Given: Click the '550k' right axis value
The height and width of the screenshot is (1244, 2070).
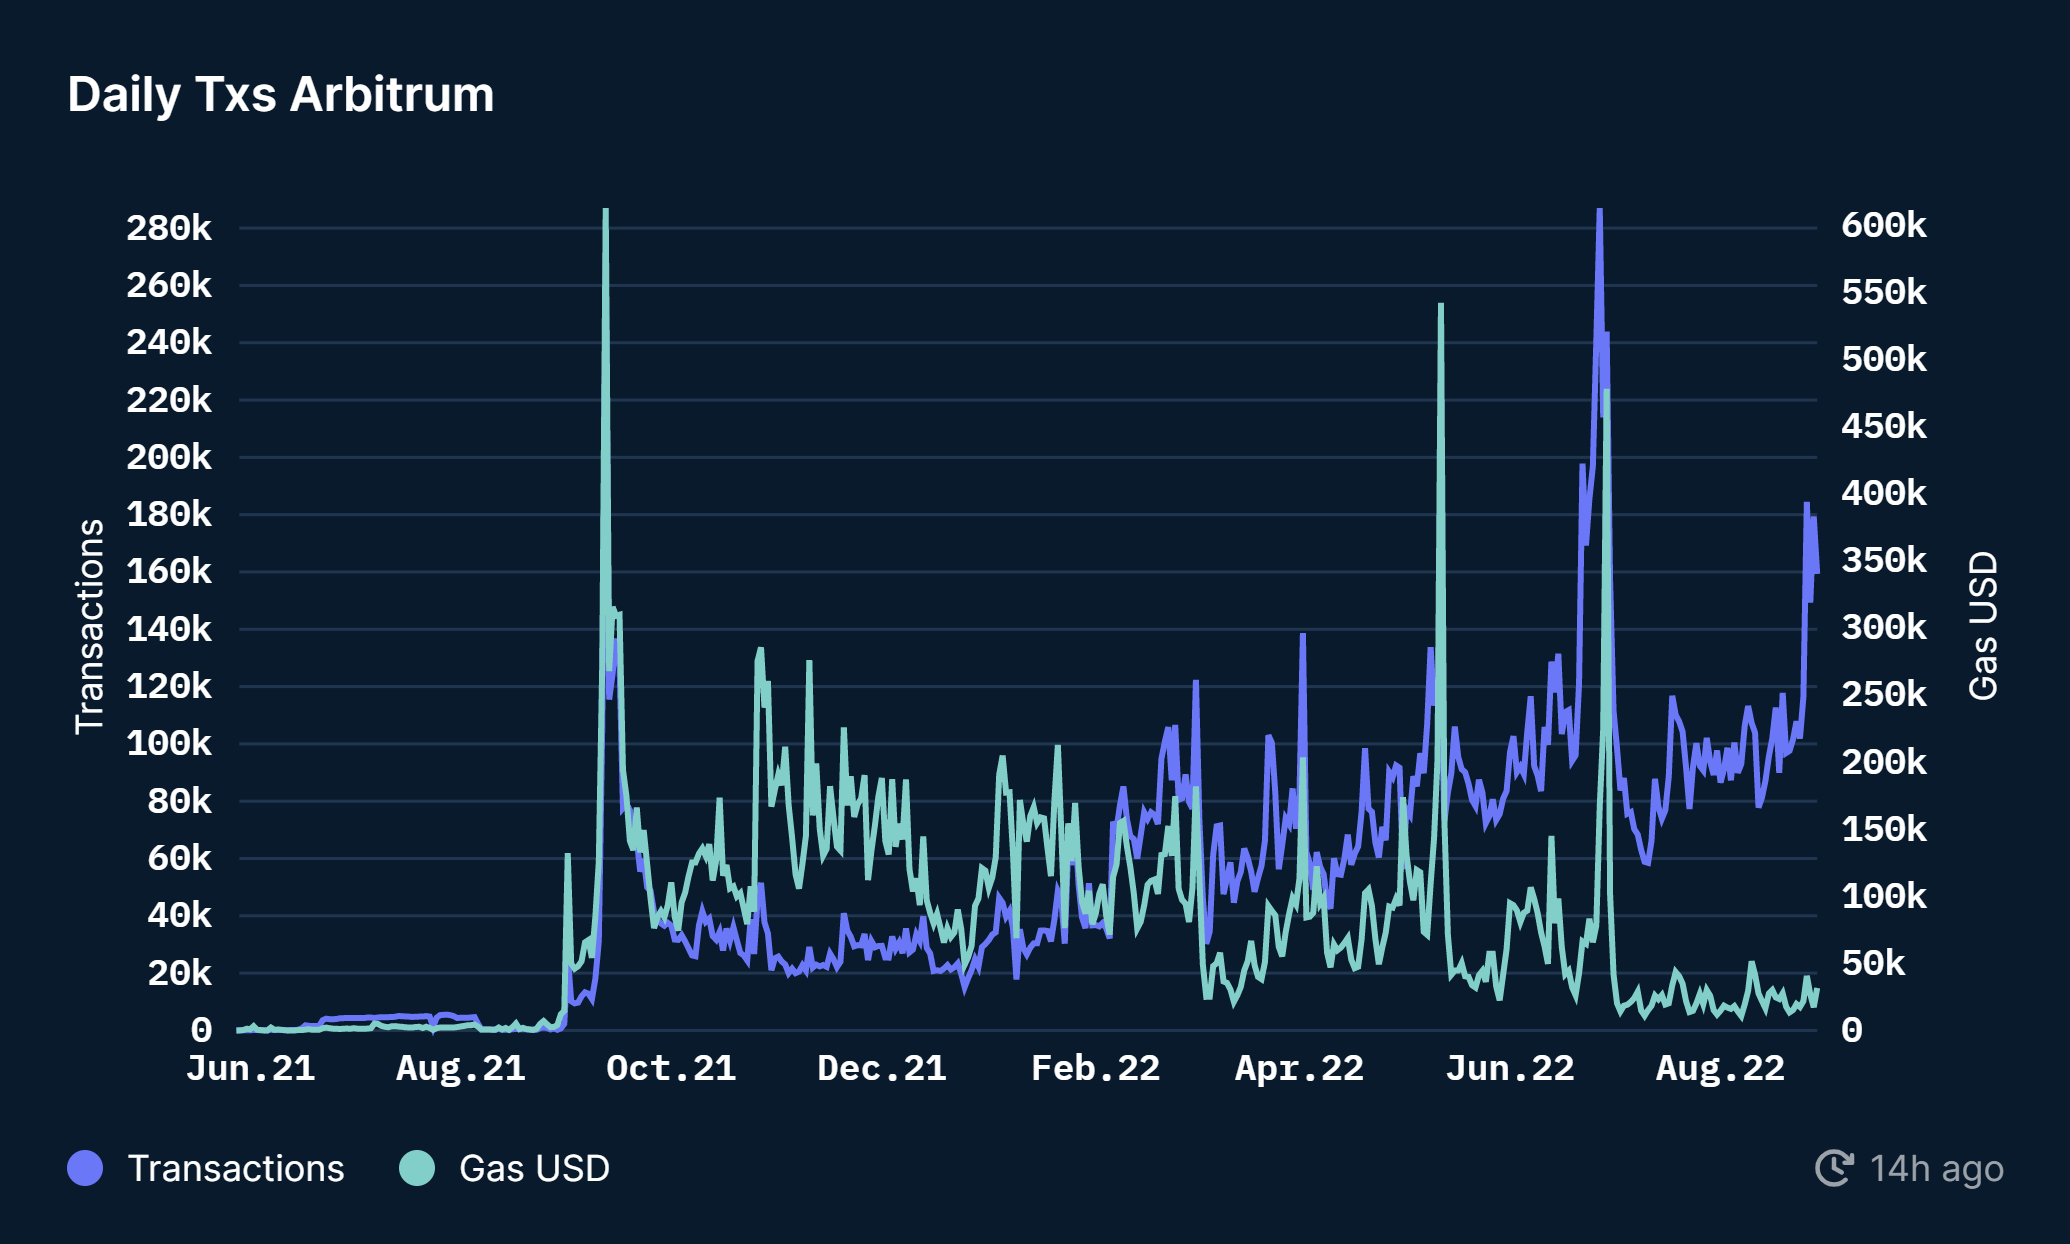Looking at the screenshot, I should [1884, 292].
